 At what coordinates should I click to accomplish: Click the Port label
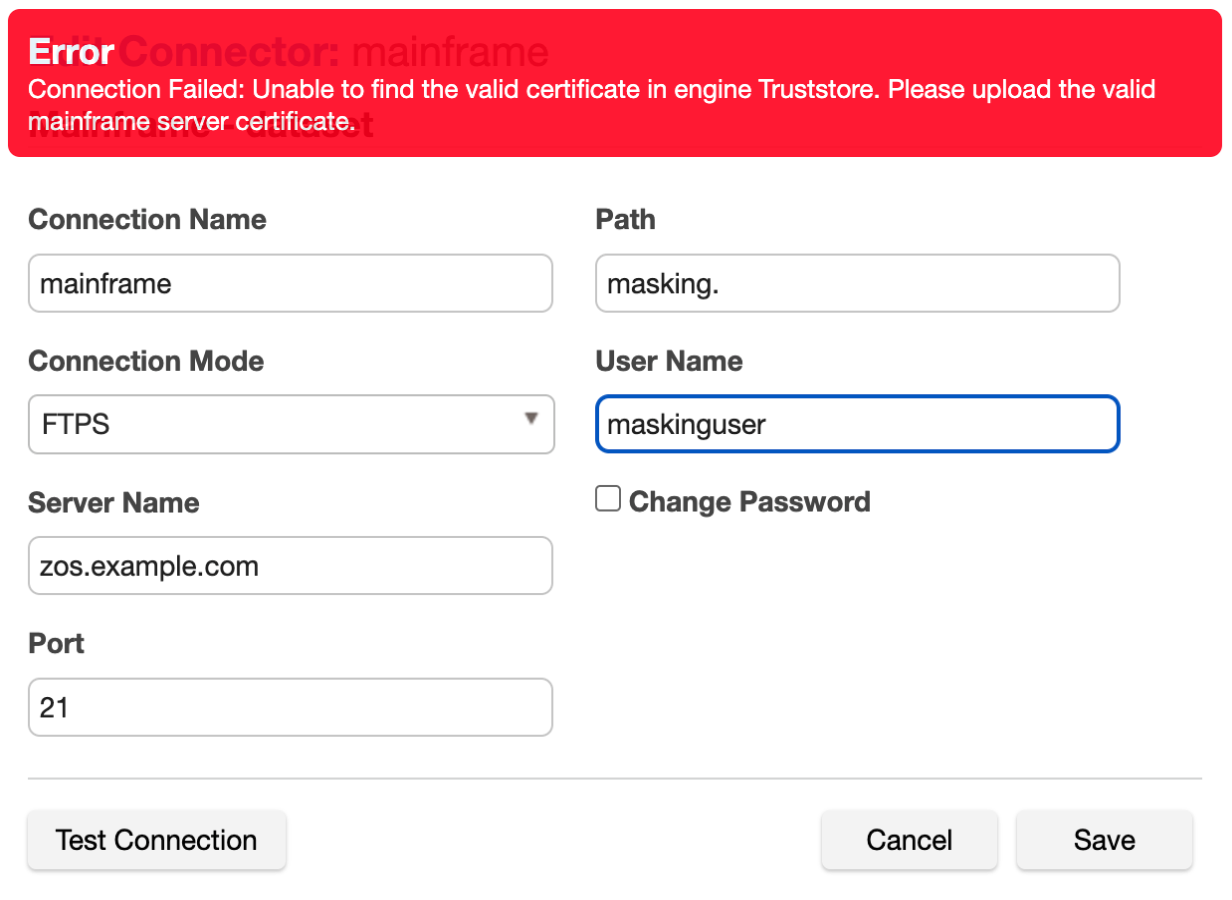tap(56, 643)
